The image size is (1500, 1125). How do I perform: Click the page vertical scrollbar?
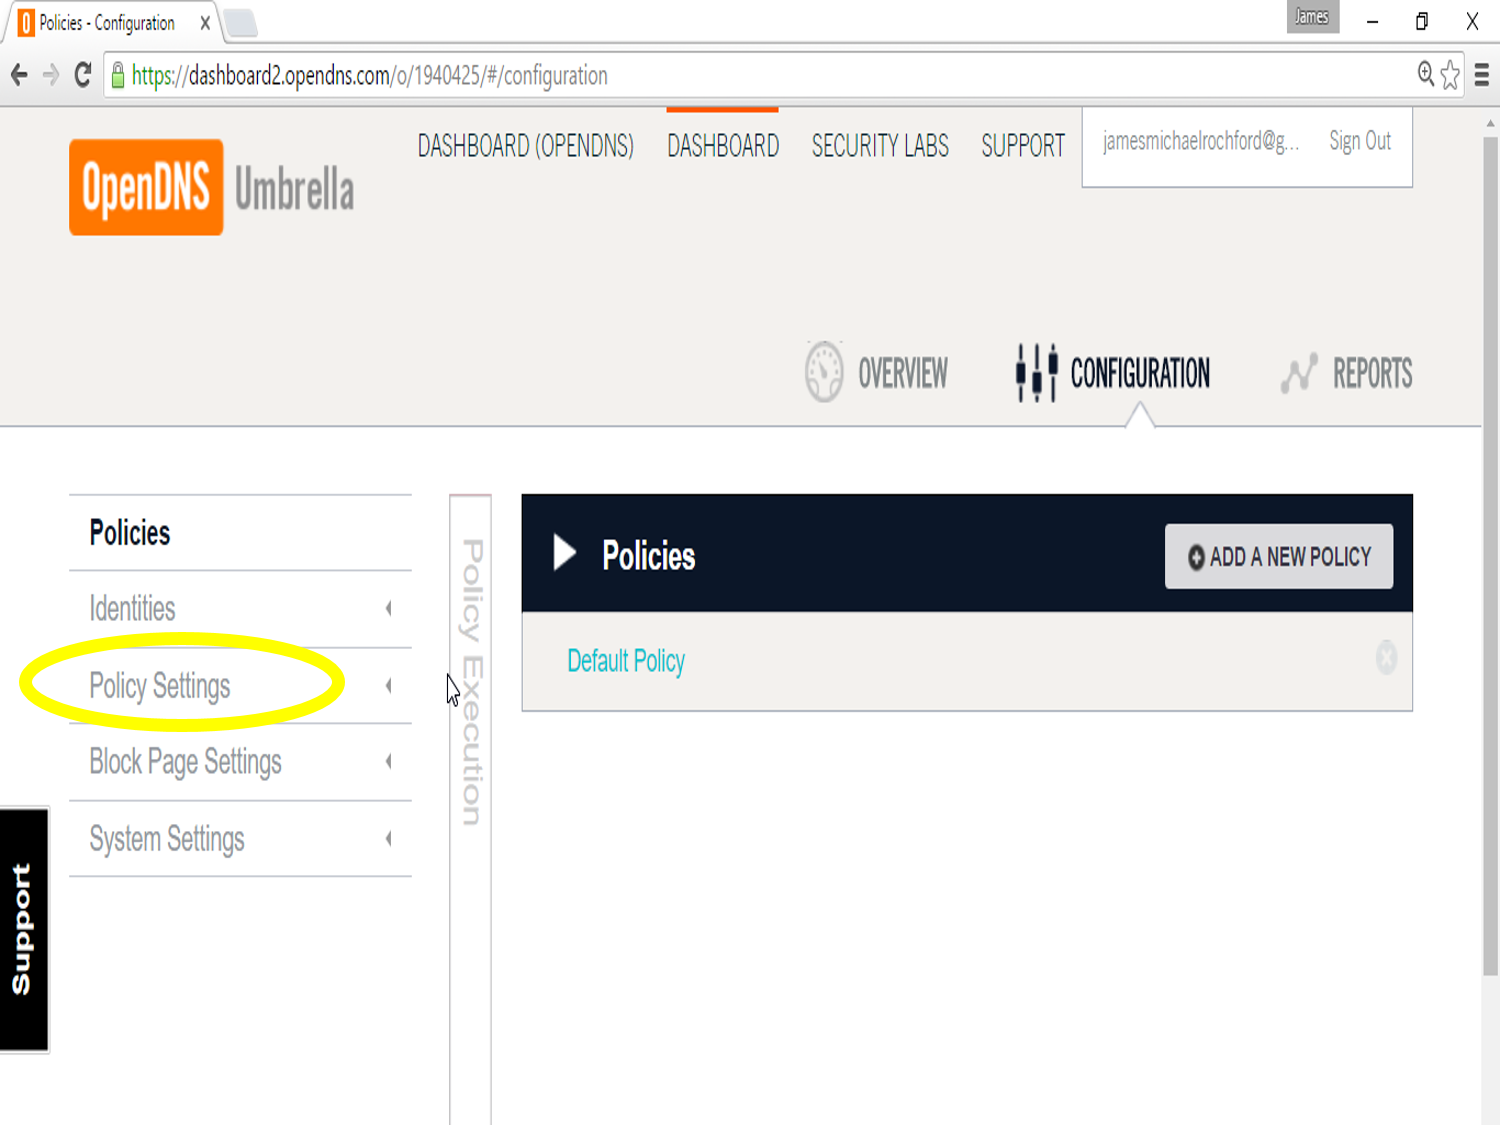1490,555
